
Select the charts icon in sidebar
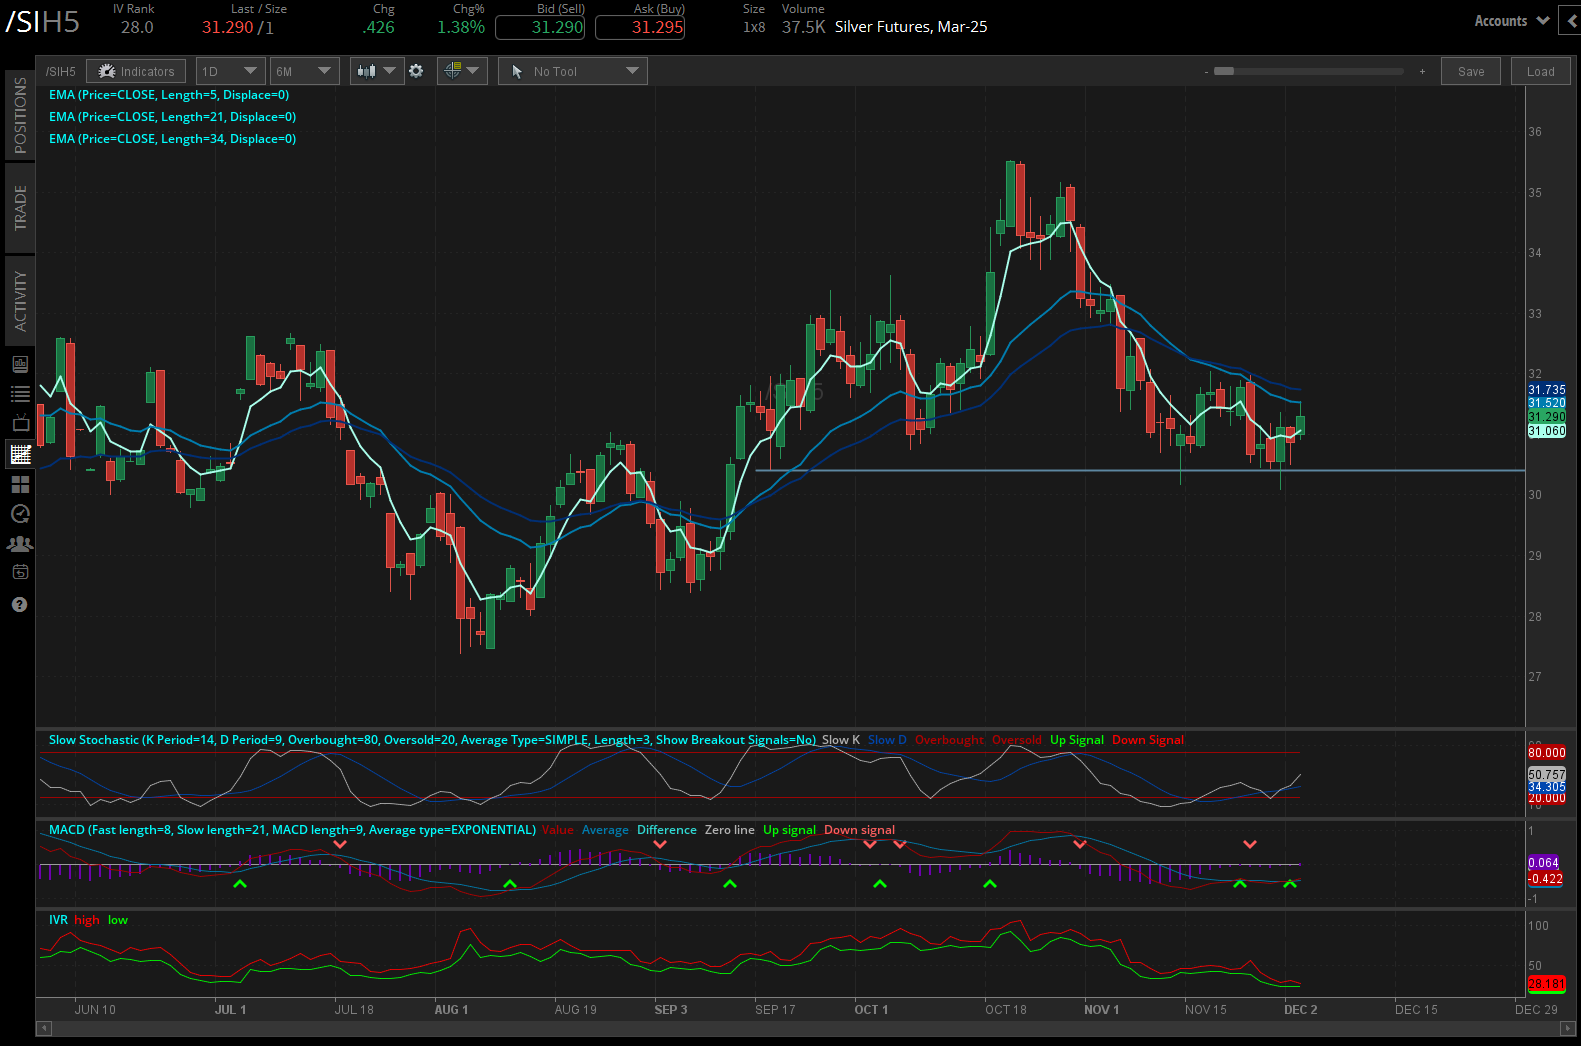point(19,454)
